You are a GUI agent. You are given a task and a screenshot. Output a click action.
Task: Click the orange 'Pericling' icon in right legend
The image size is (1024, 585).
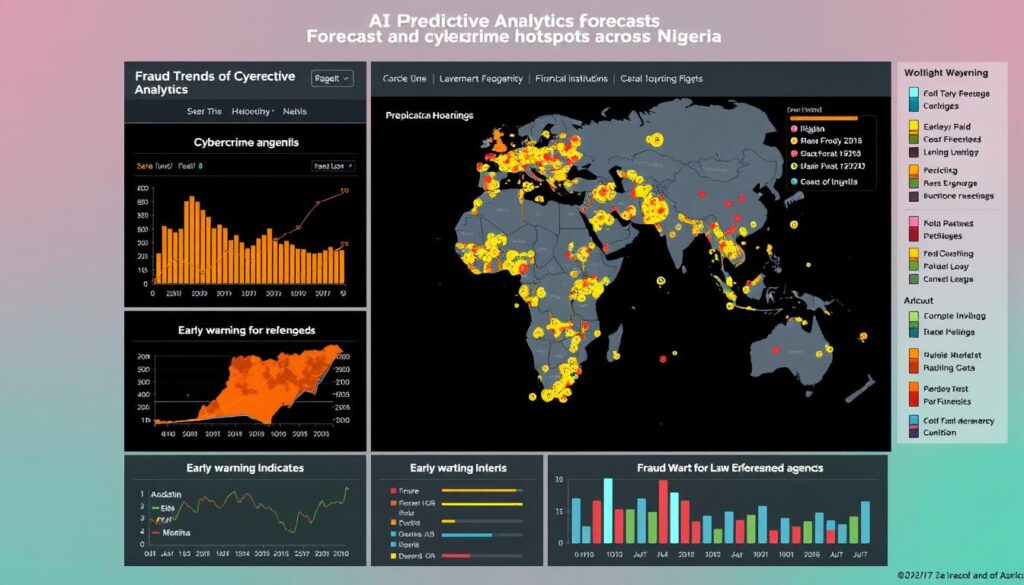[913, 170]
